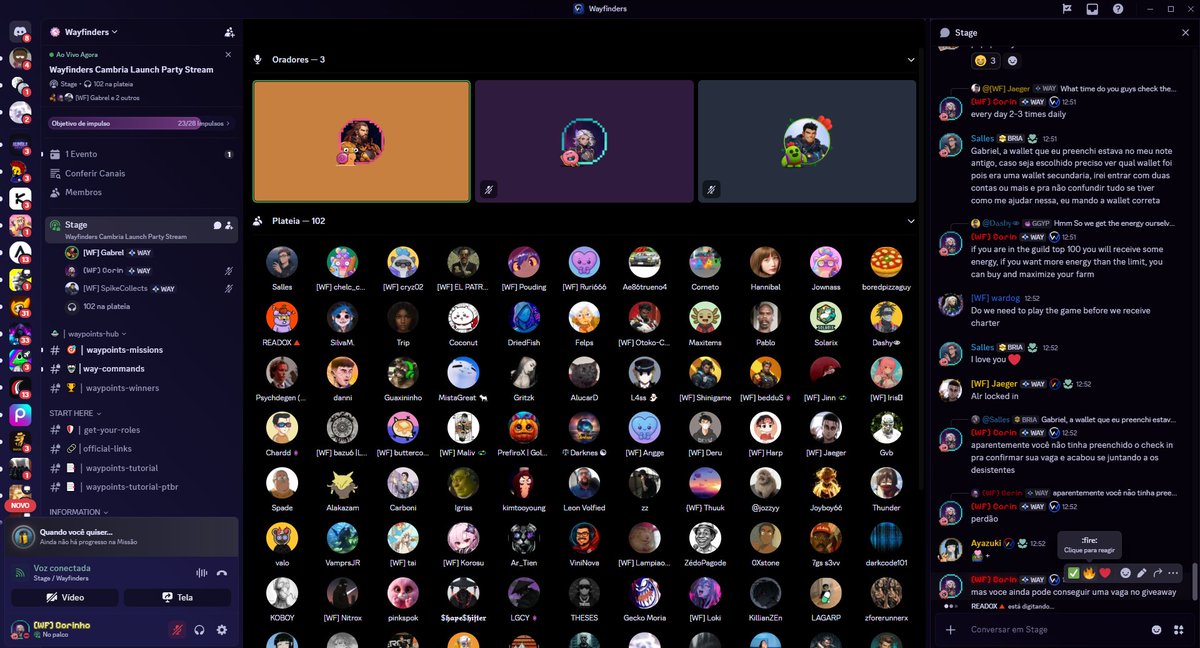This screenshot has width=1200, height=648.
Task: Open the invite members icon beside Wayfinders
Action: [x=229, y=32]
